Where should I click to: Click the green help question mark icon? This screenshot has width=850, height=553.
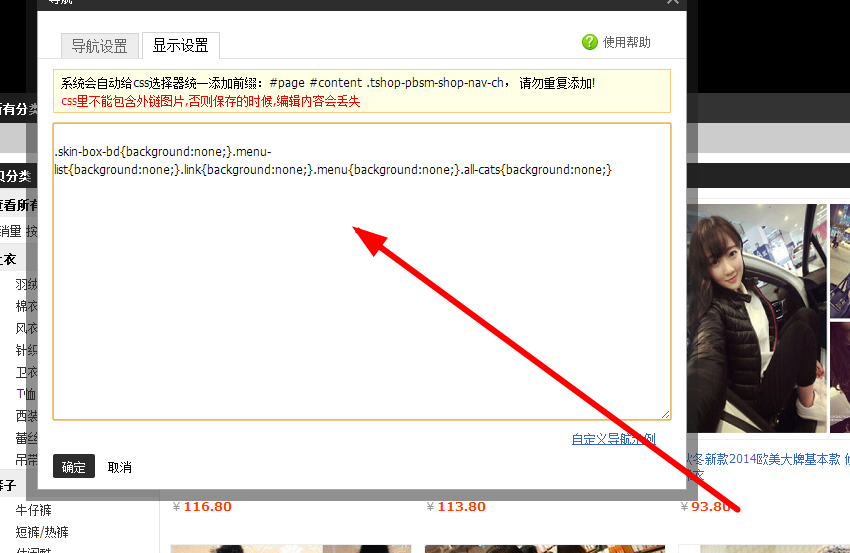(590, 42)
